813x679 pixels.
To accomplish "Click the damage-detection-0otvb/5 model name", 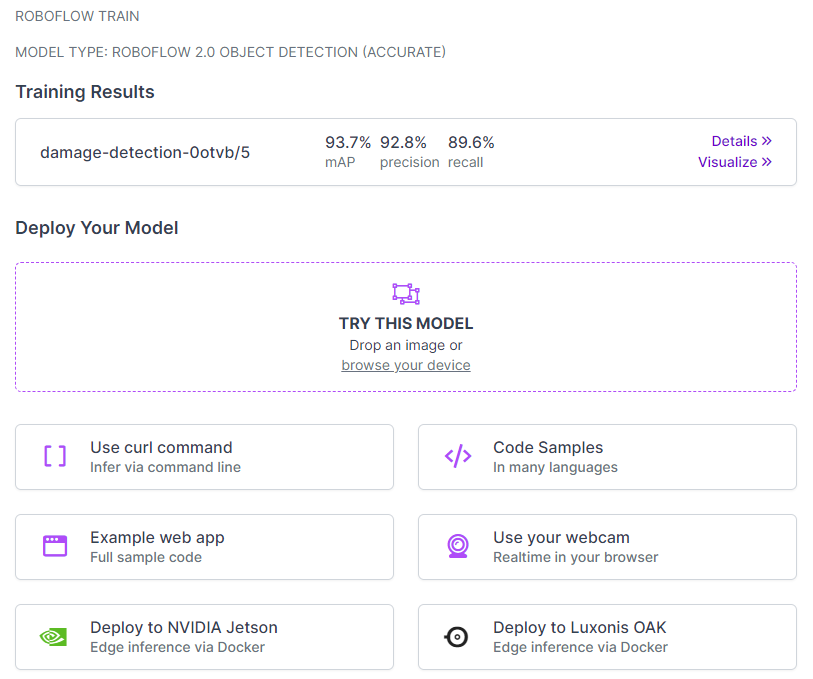I will click(145, 152).
